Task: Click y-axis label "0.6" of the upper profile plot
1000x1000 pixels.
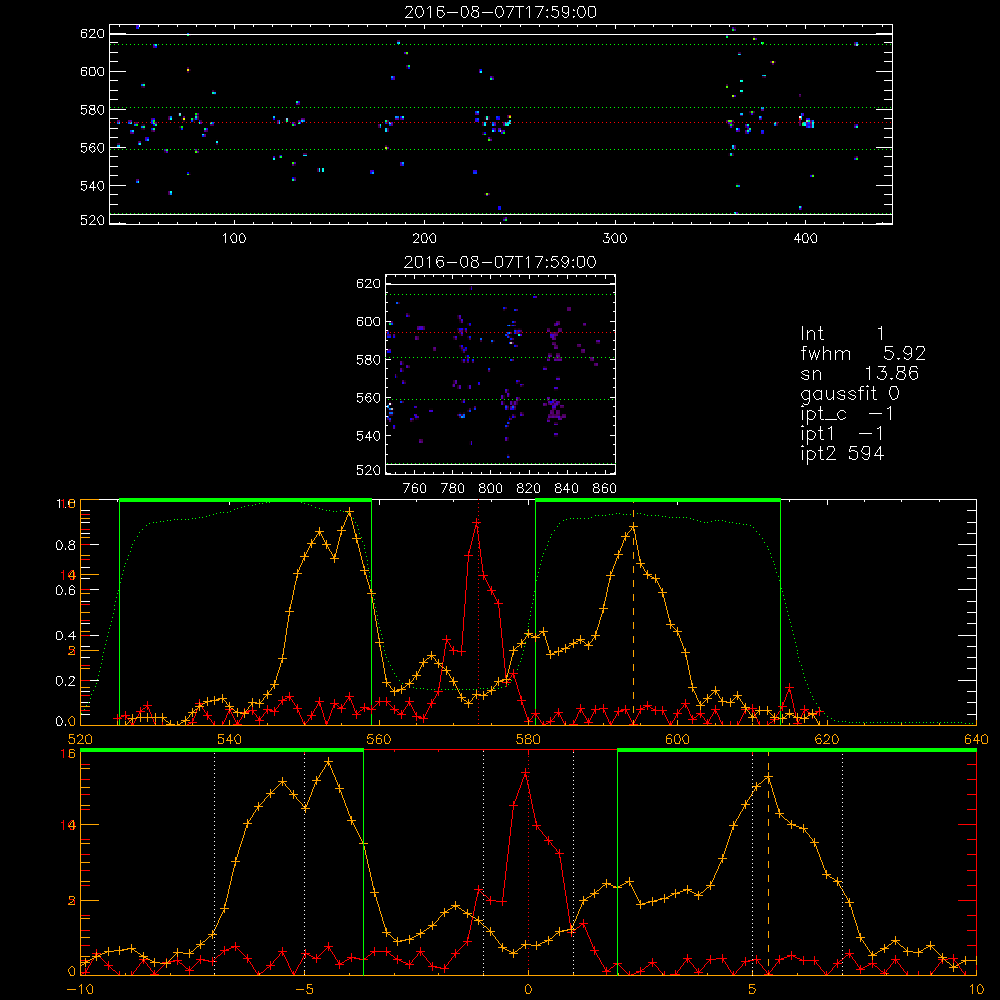Action: [x=66, y=591]
